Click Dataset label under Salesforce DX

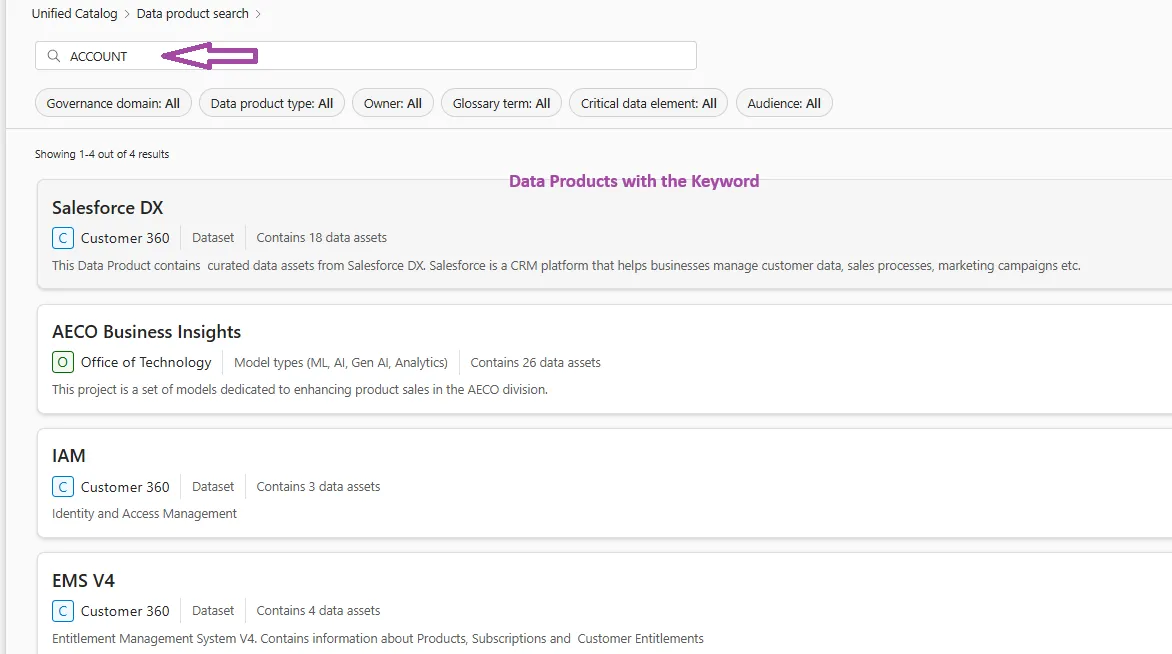213,238
